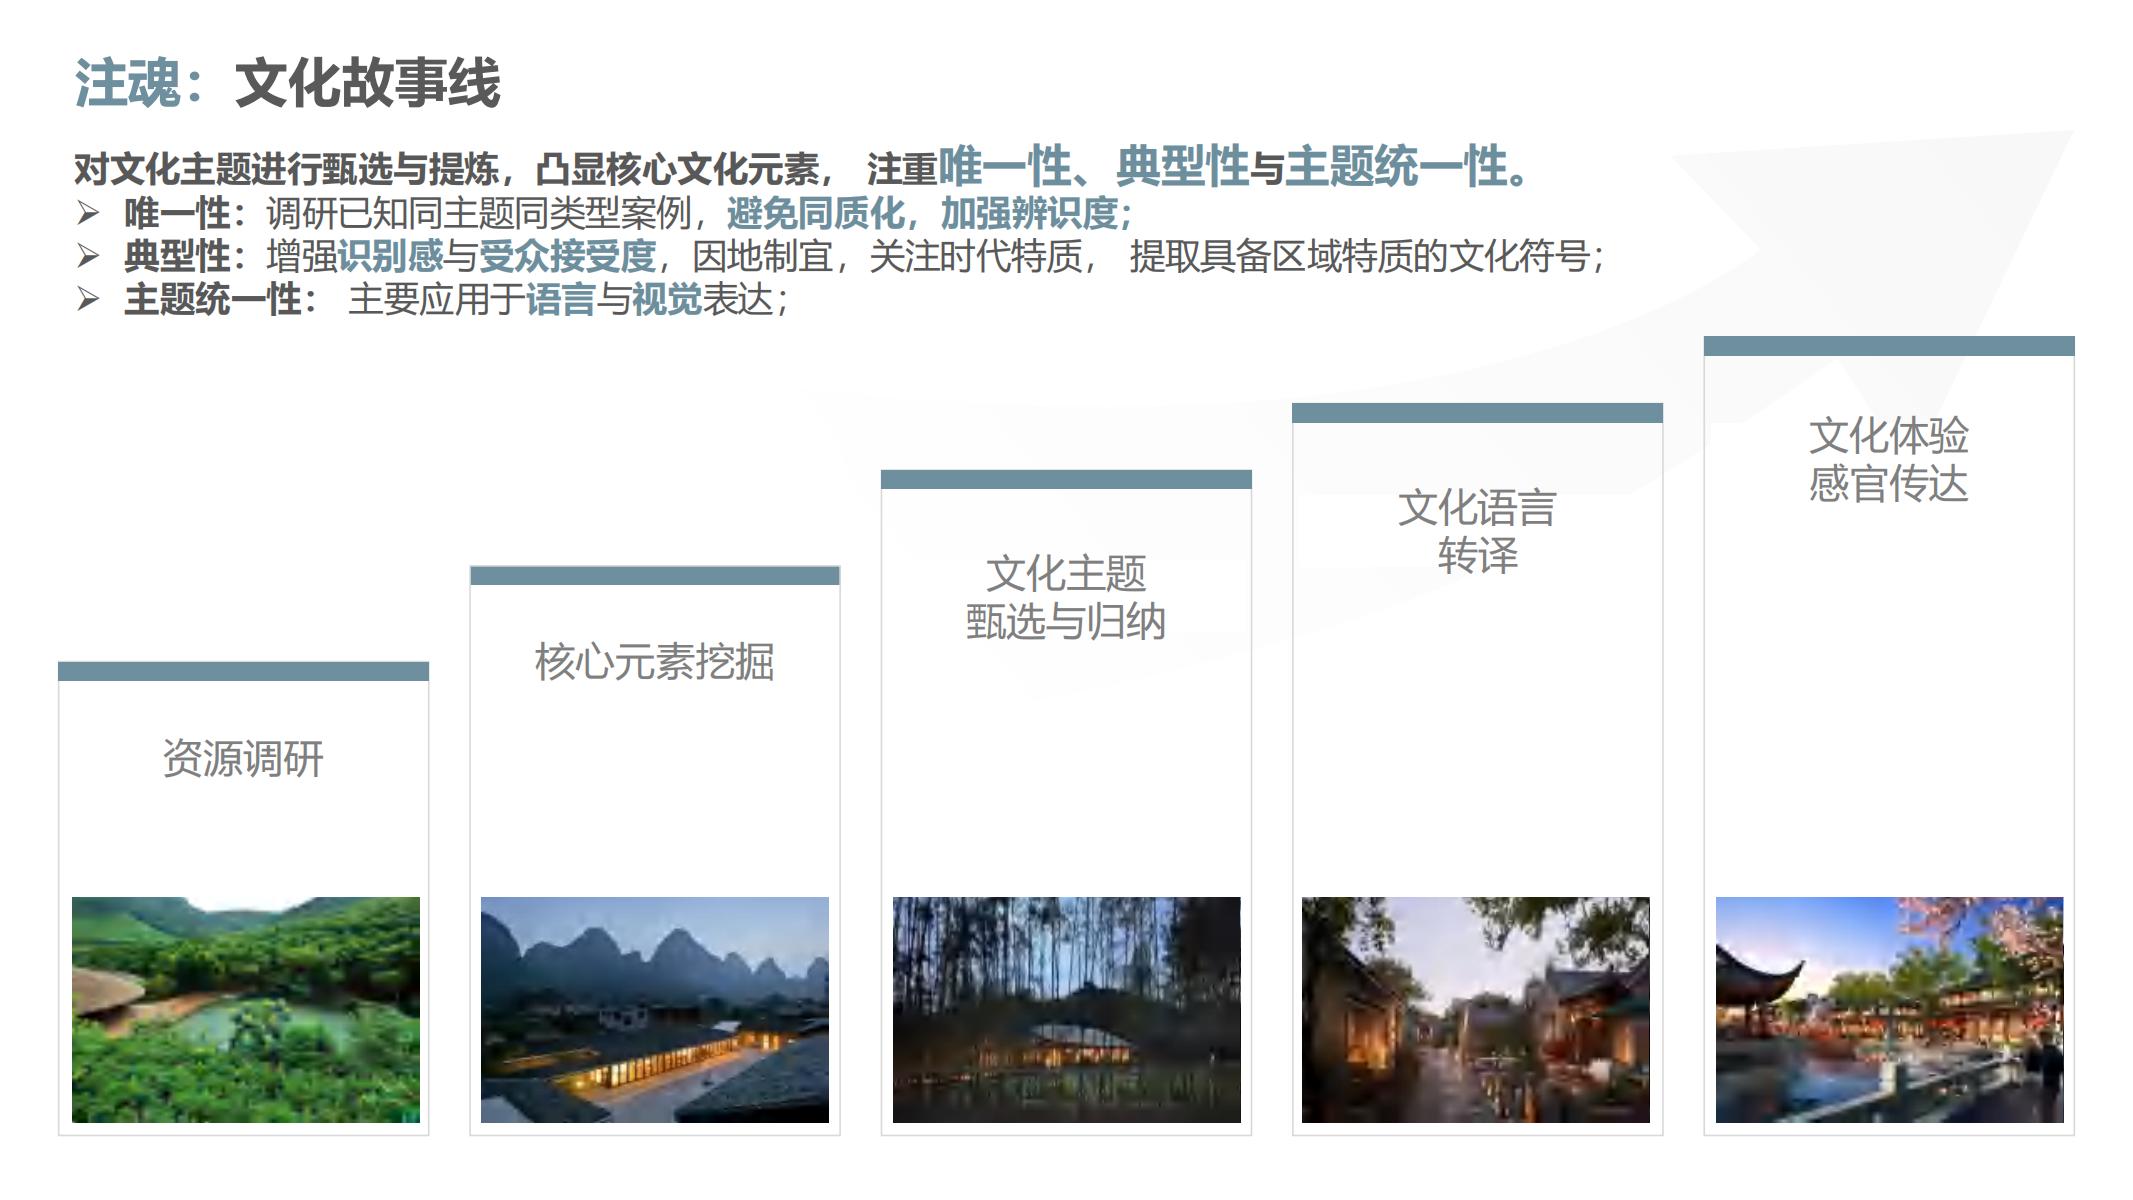Viewport: 2133px width, 1200px height.
Task: Click the highlighted word 语言
Action: point(560,299)
